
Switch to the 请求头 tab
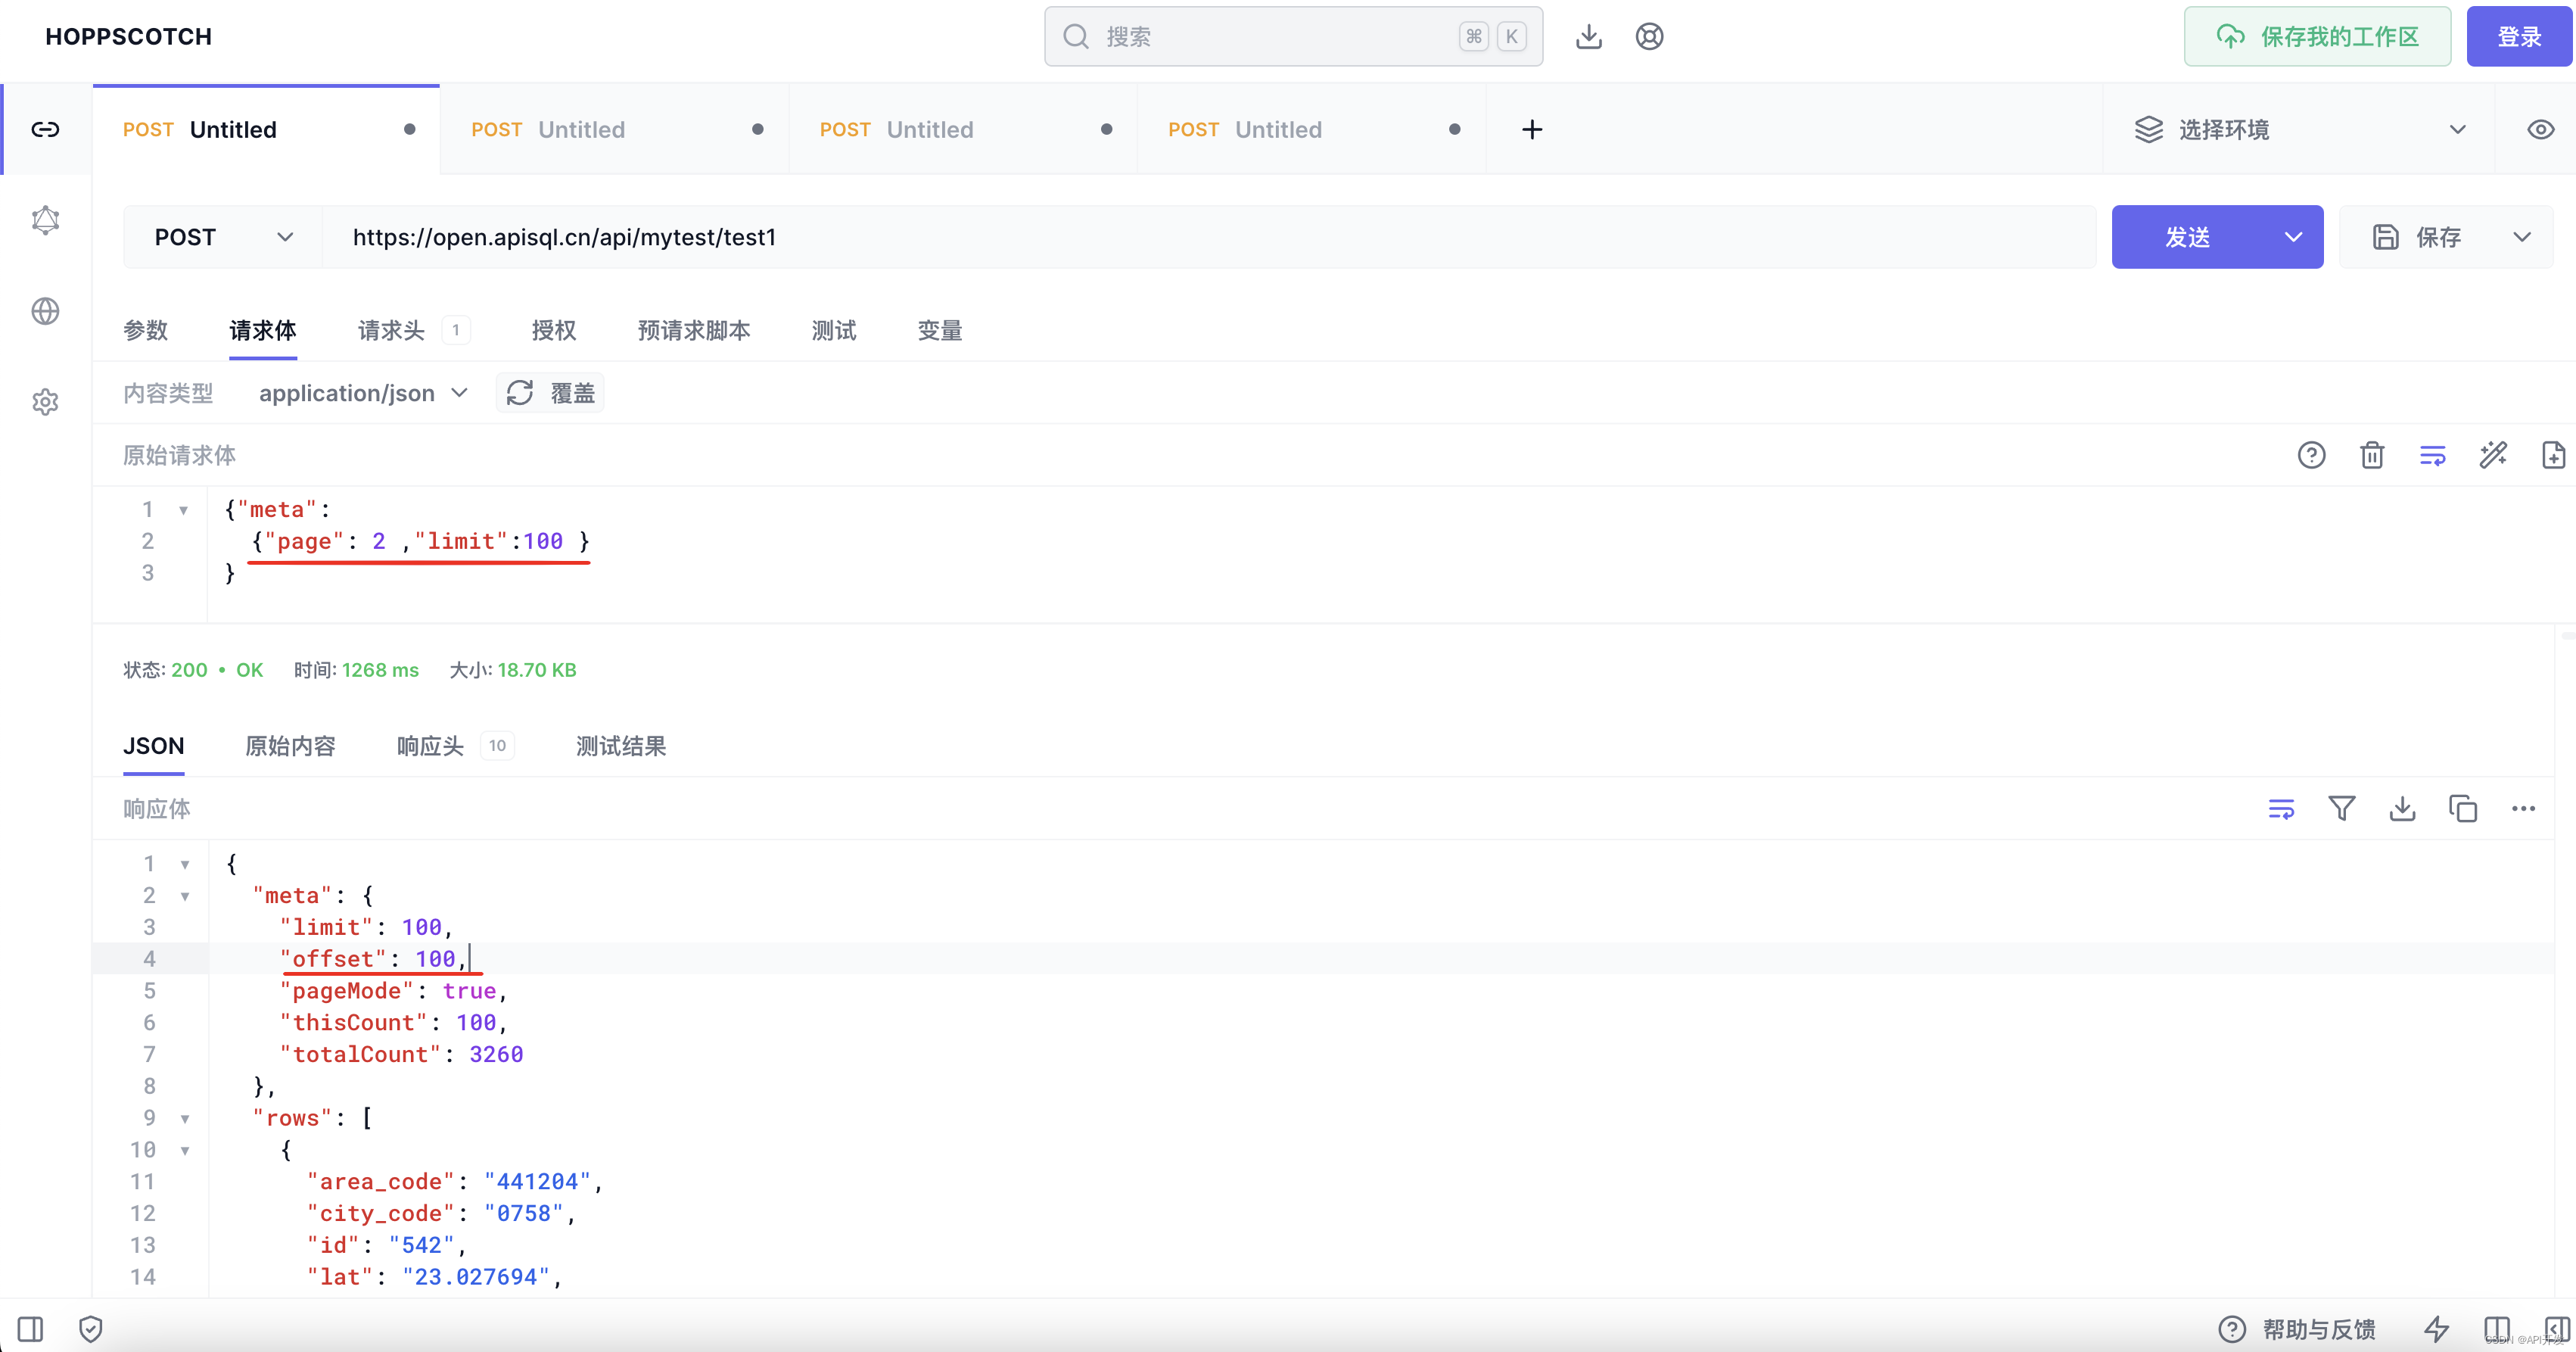391,330
